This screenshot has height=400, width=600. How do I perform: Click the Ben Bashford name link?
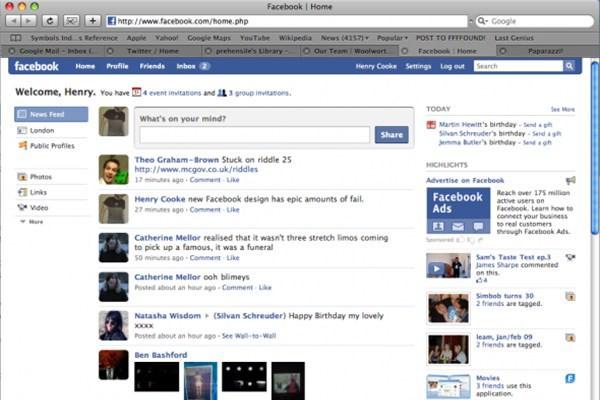[x=161, y=355]
